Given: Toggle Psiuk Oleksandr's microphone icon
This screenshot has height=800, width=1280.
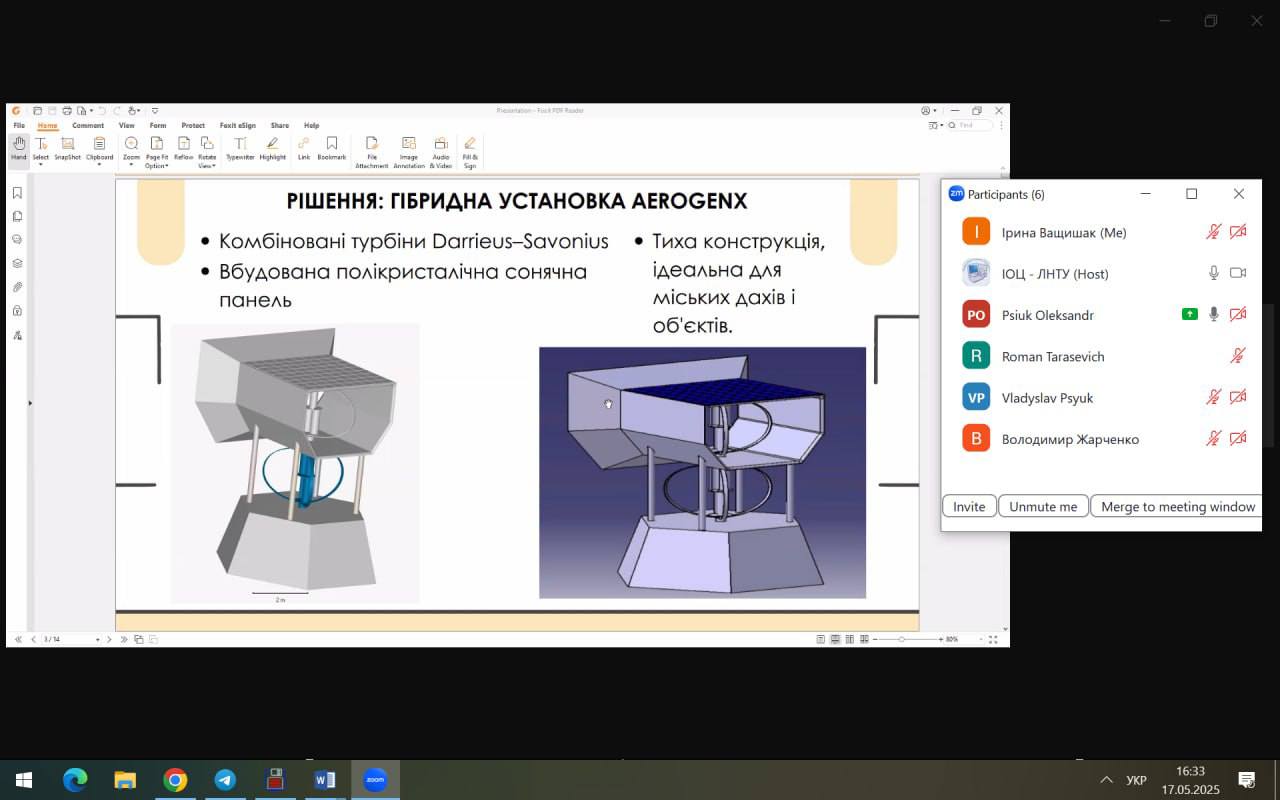Looking at the screenshot, I should click(1214, 314).
